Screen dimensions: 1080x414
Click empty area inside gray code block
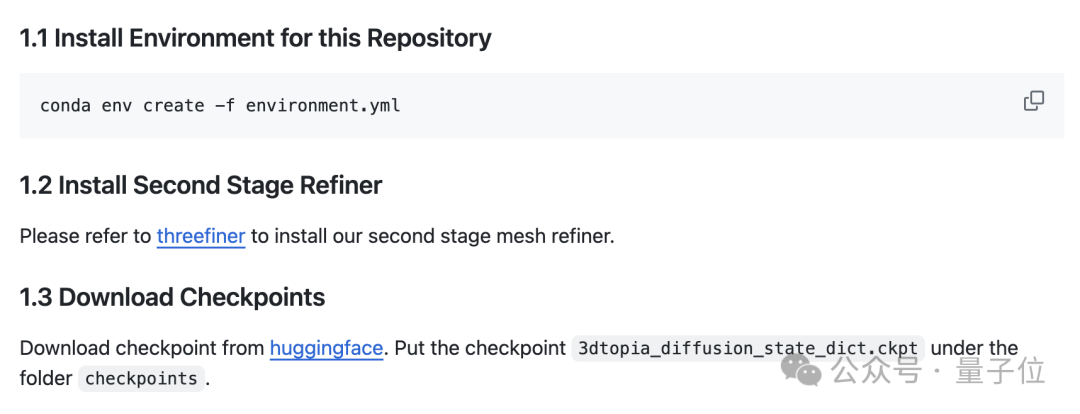tap(700, 105)
